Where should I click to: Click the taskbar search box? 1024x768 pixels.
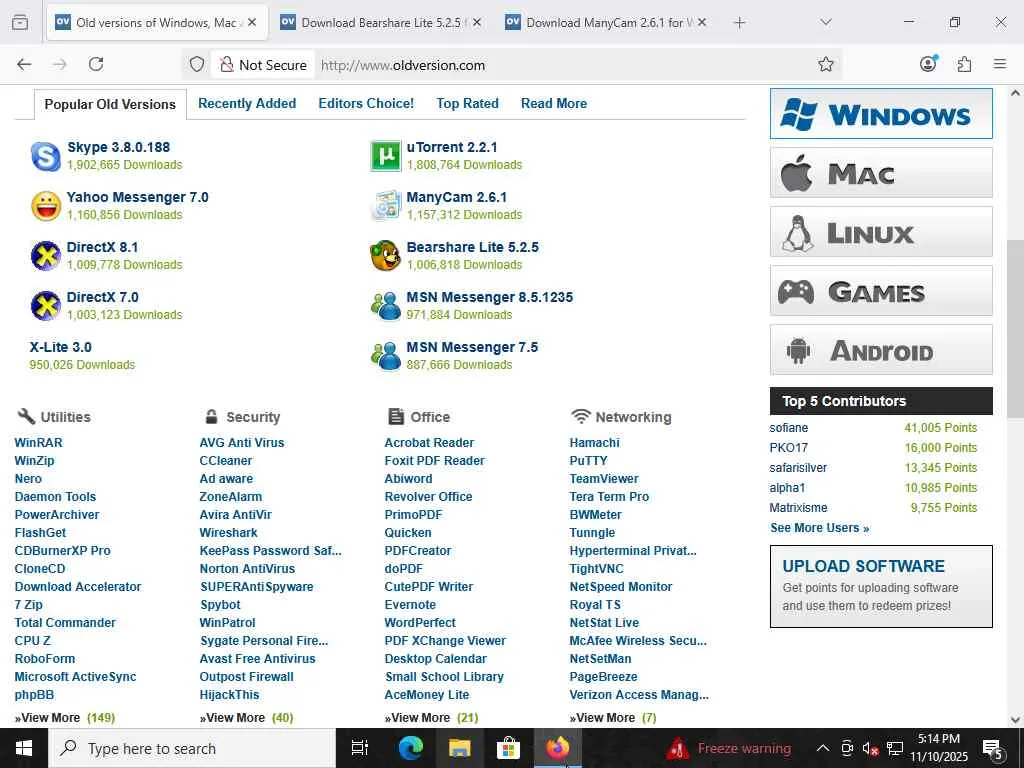click(x=192, y=748)
